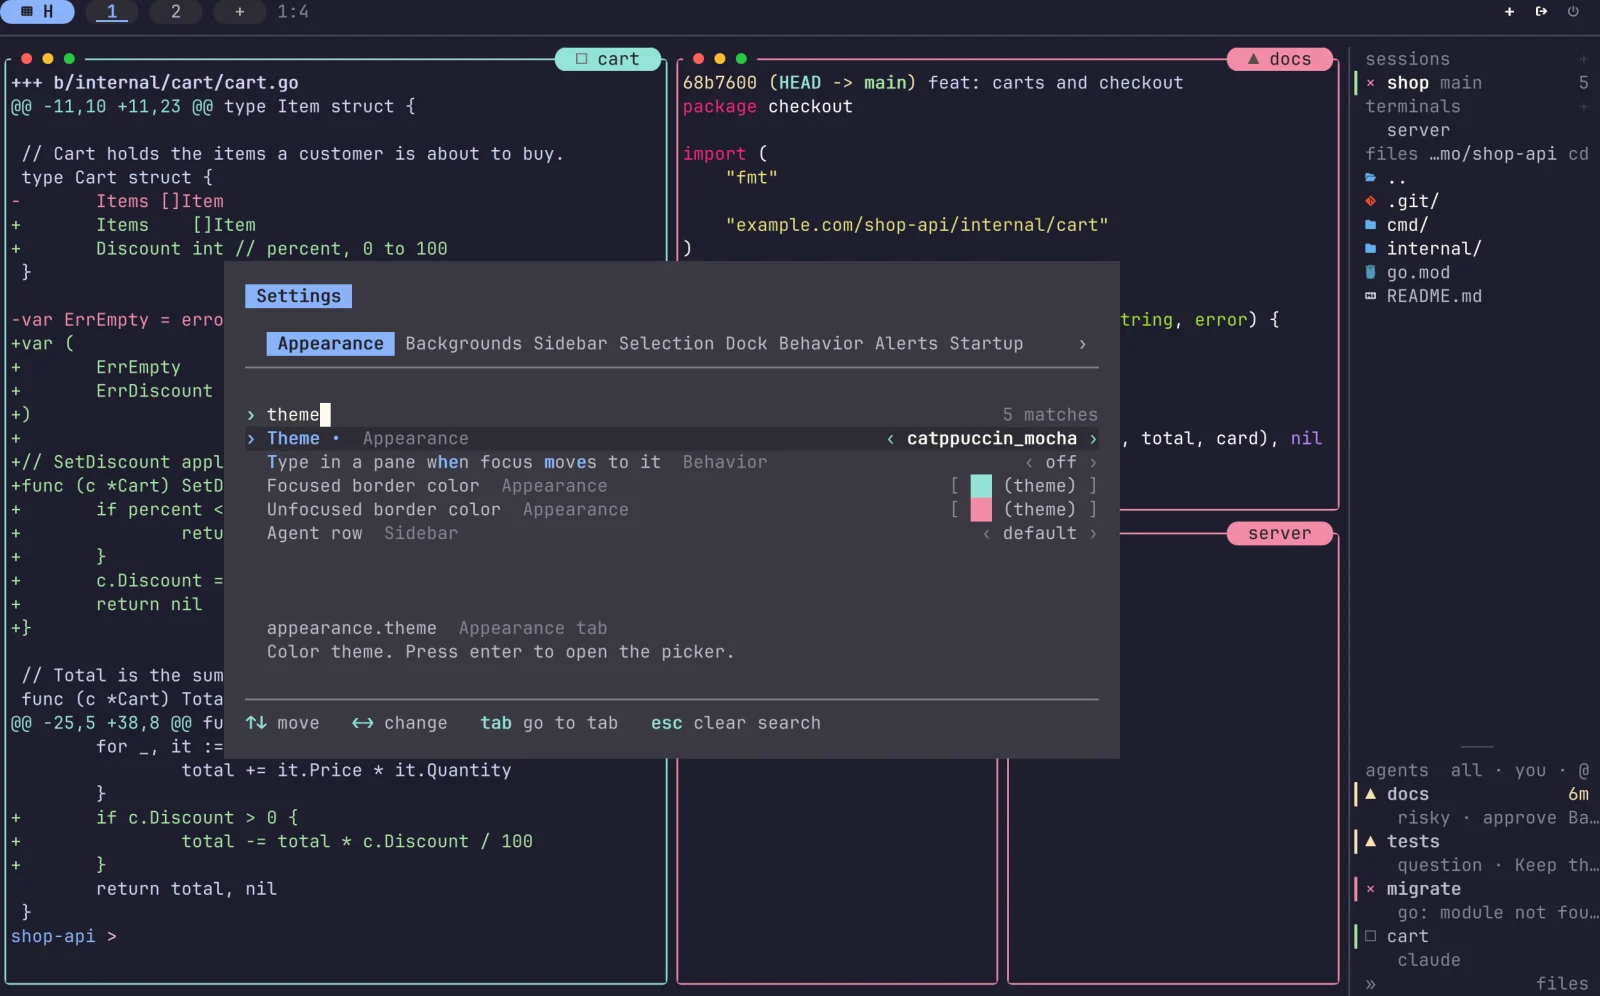
Task: Add a new workspace tab with plus
Action: click(239, 12)
